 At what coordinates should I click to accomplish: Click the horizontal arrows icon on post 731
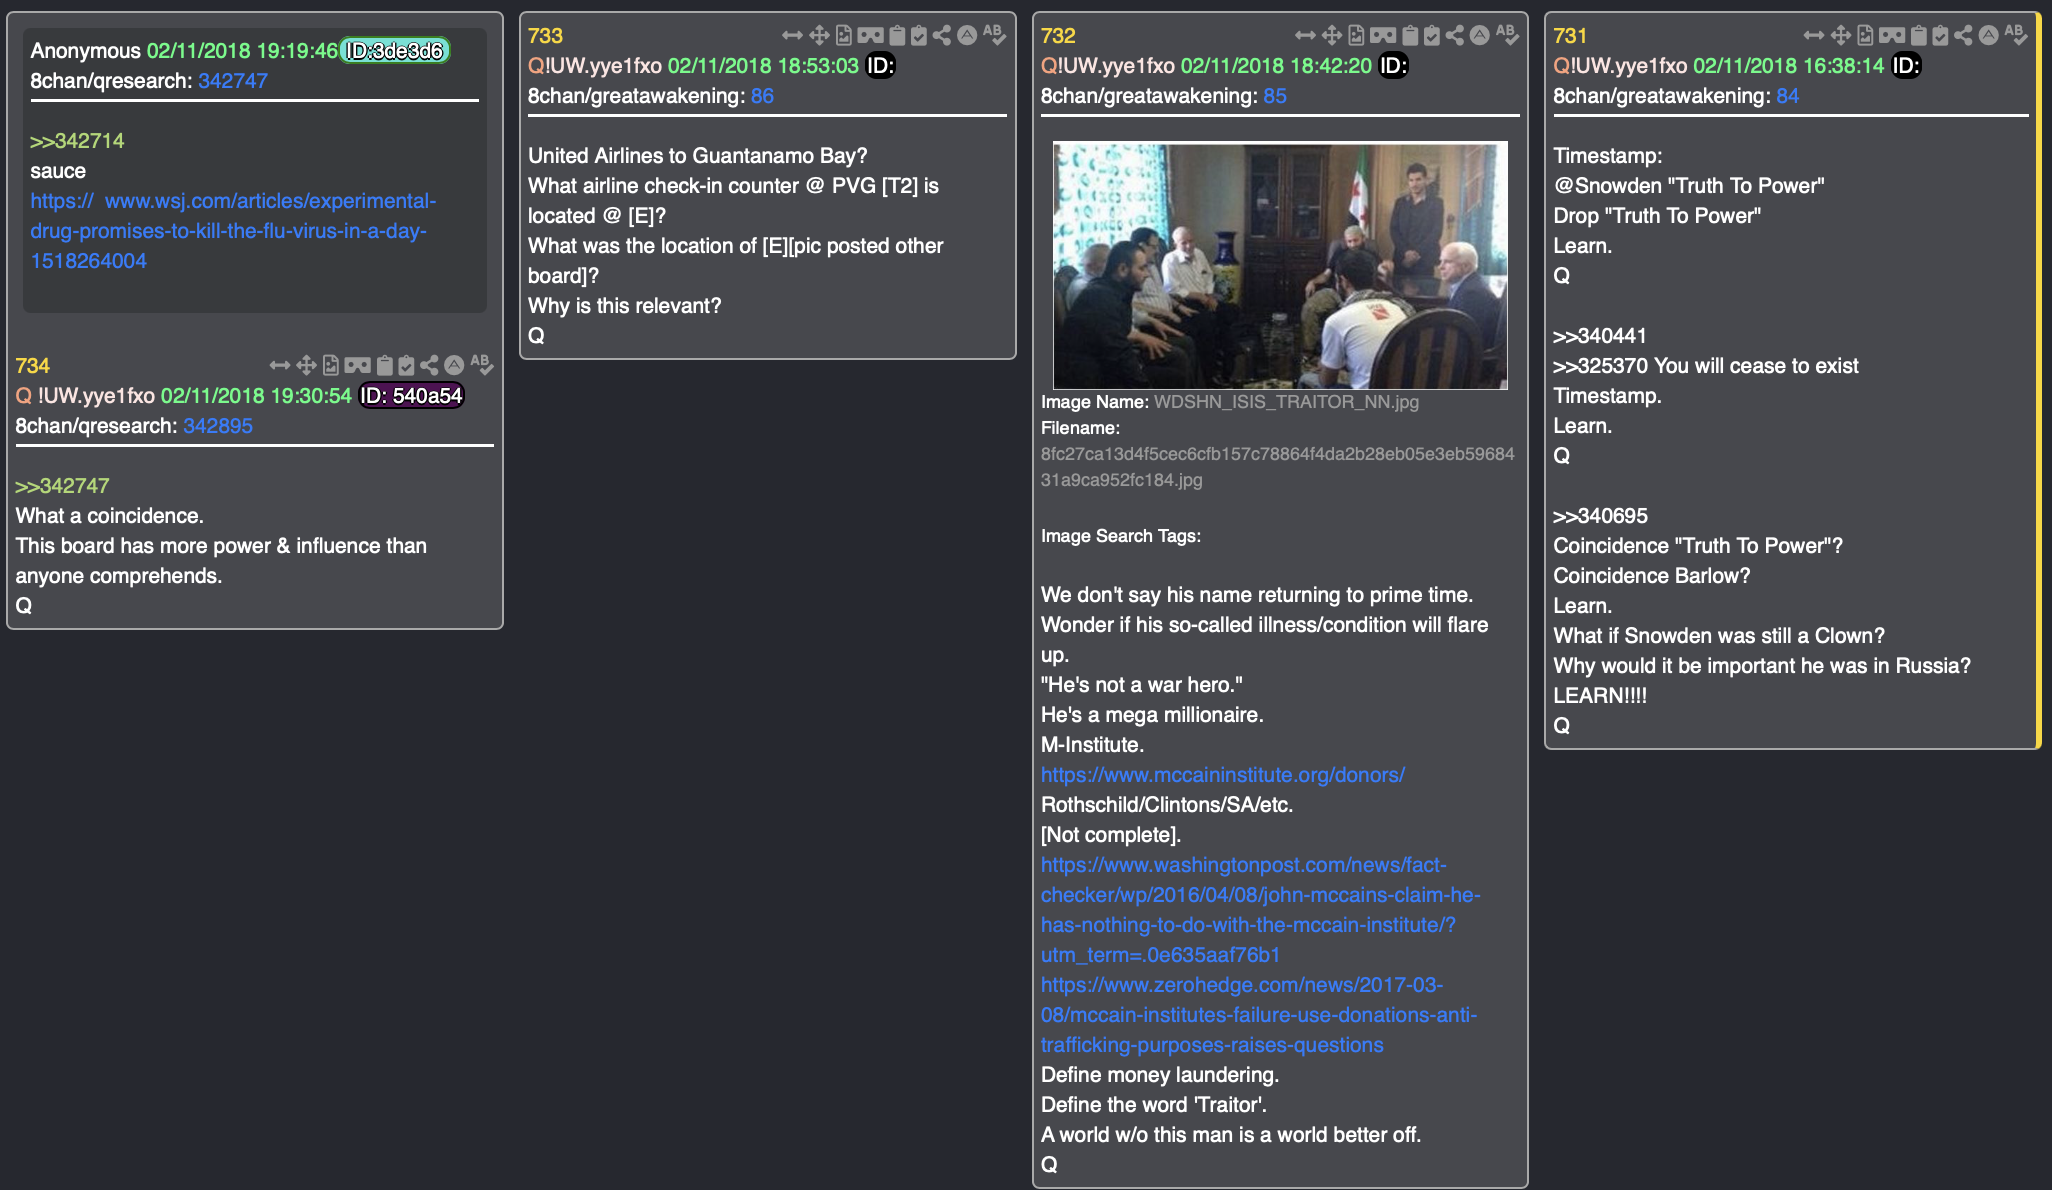[x=1814, y=36]
